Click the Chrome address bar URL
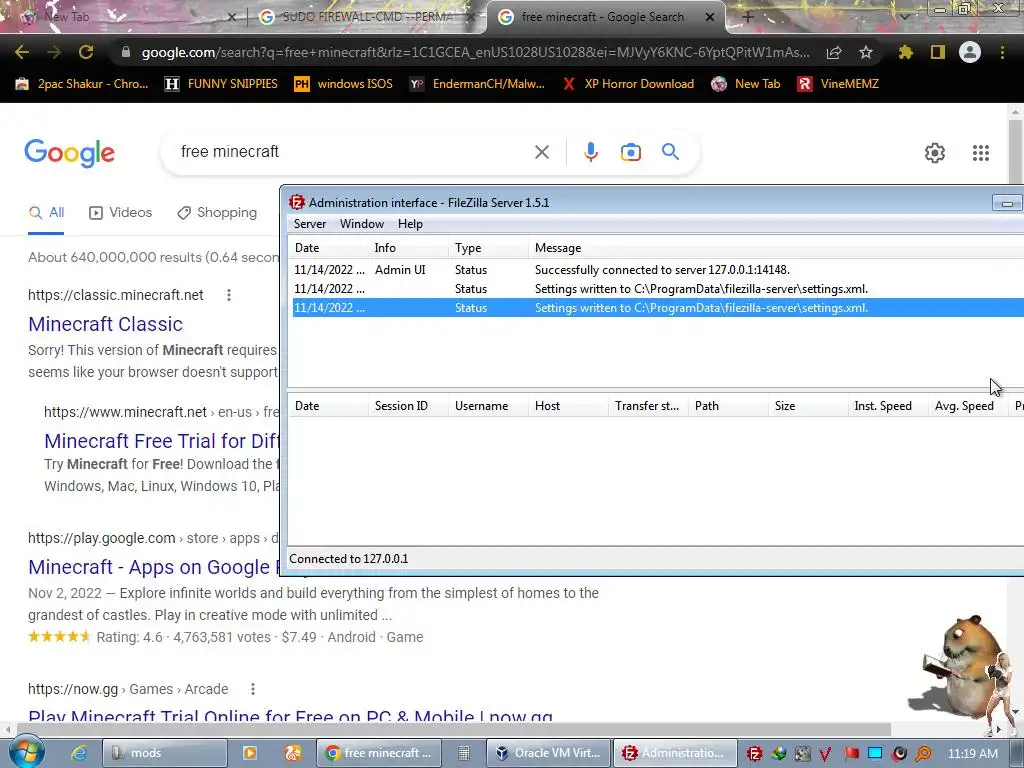Viewport: 1024px width, 768px height. (x=475, y=52)
